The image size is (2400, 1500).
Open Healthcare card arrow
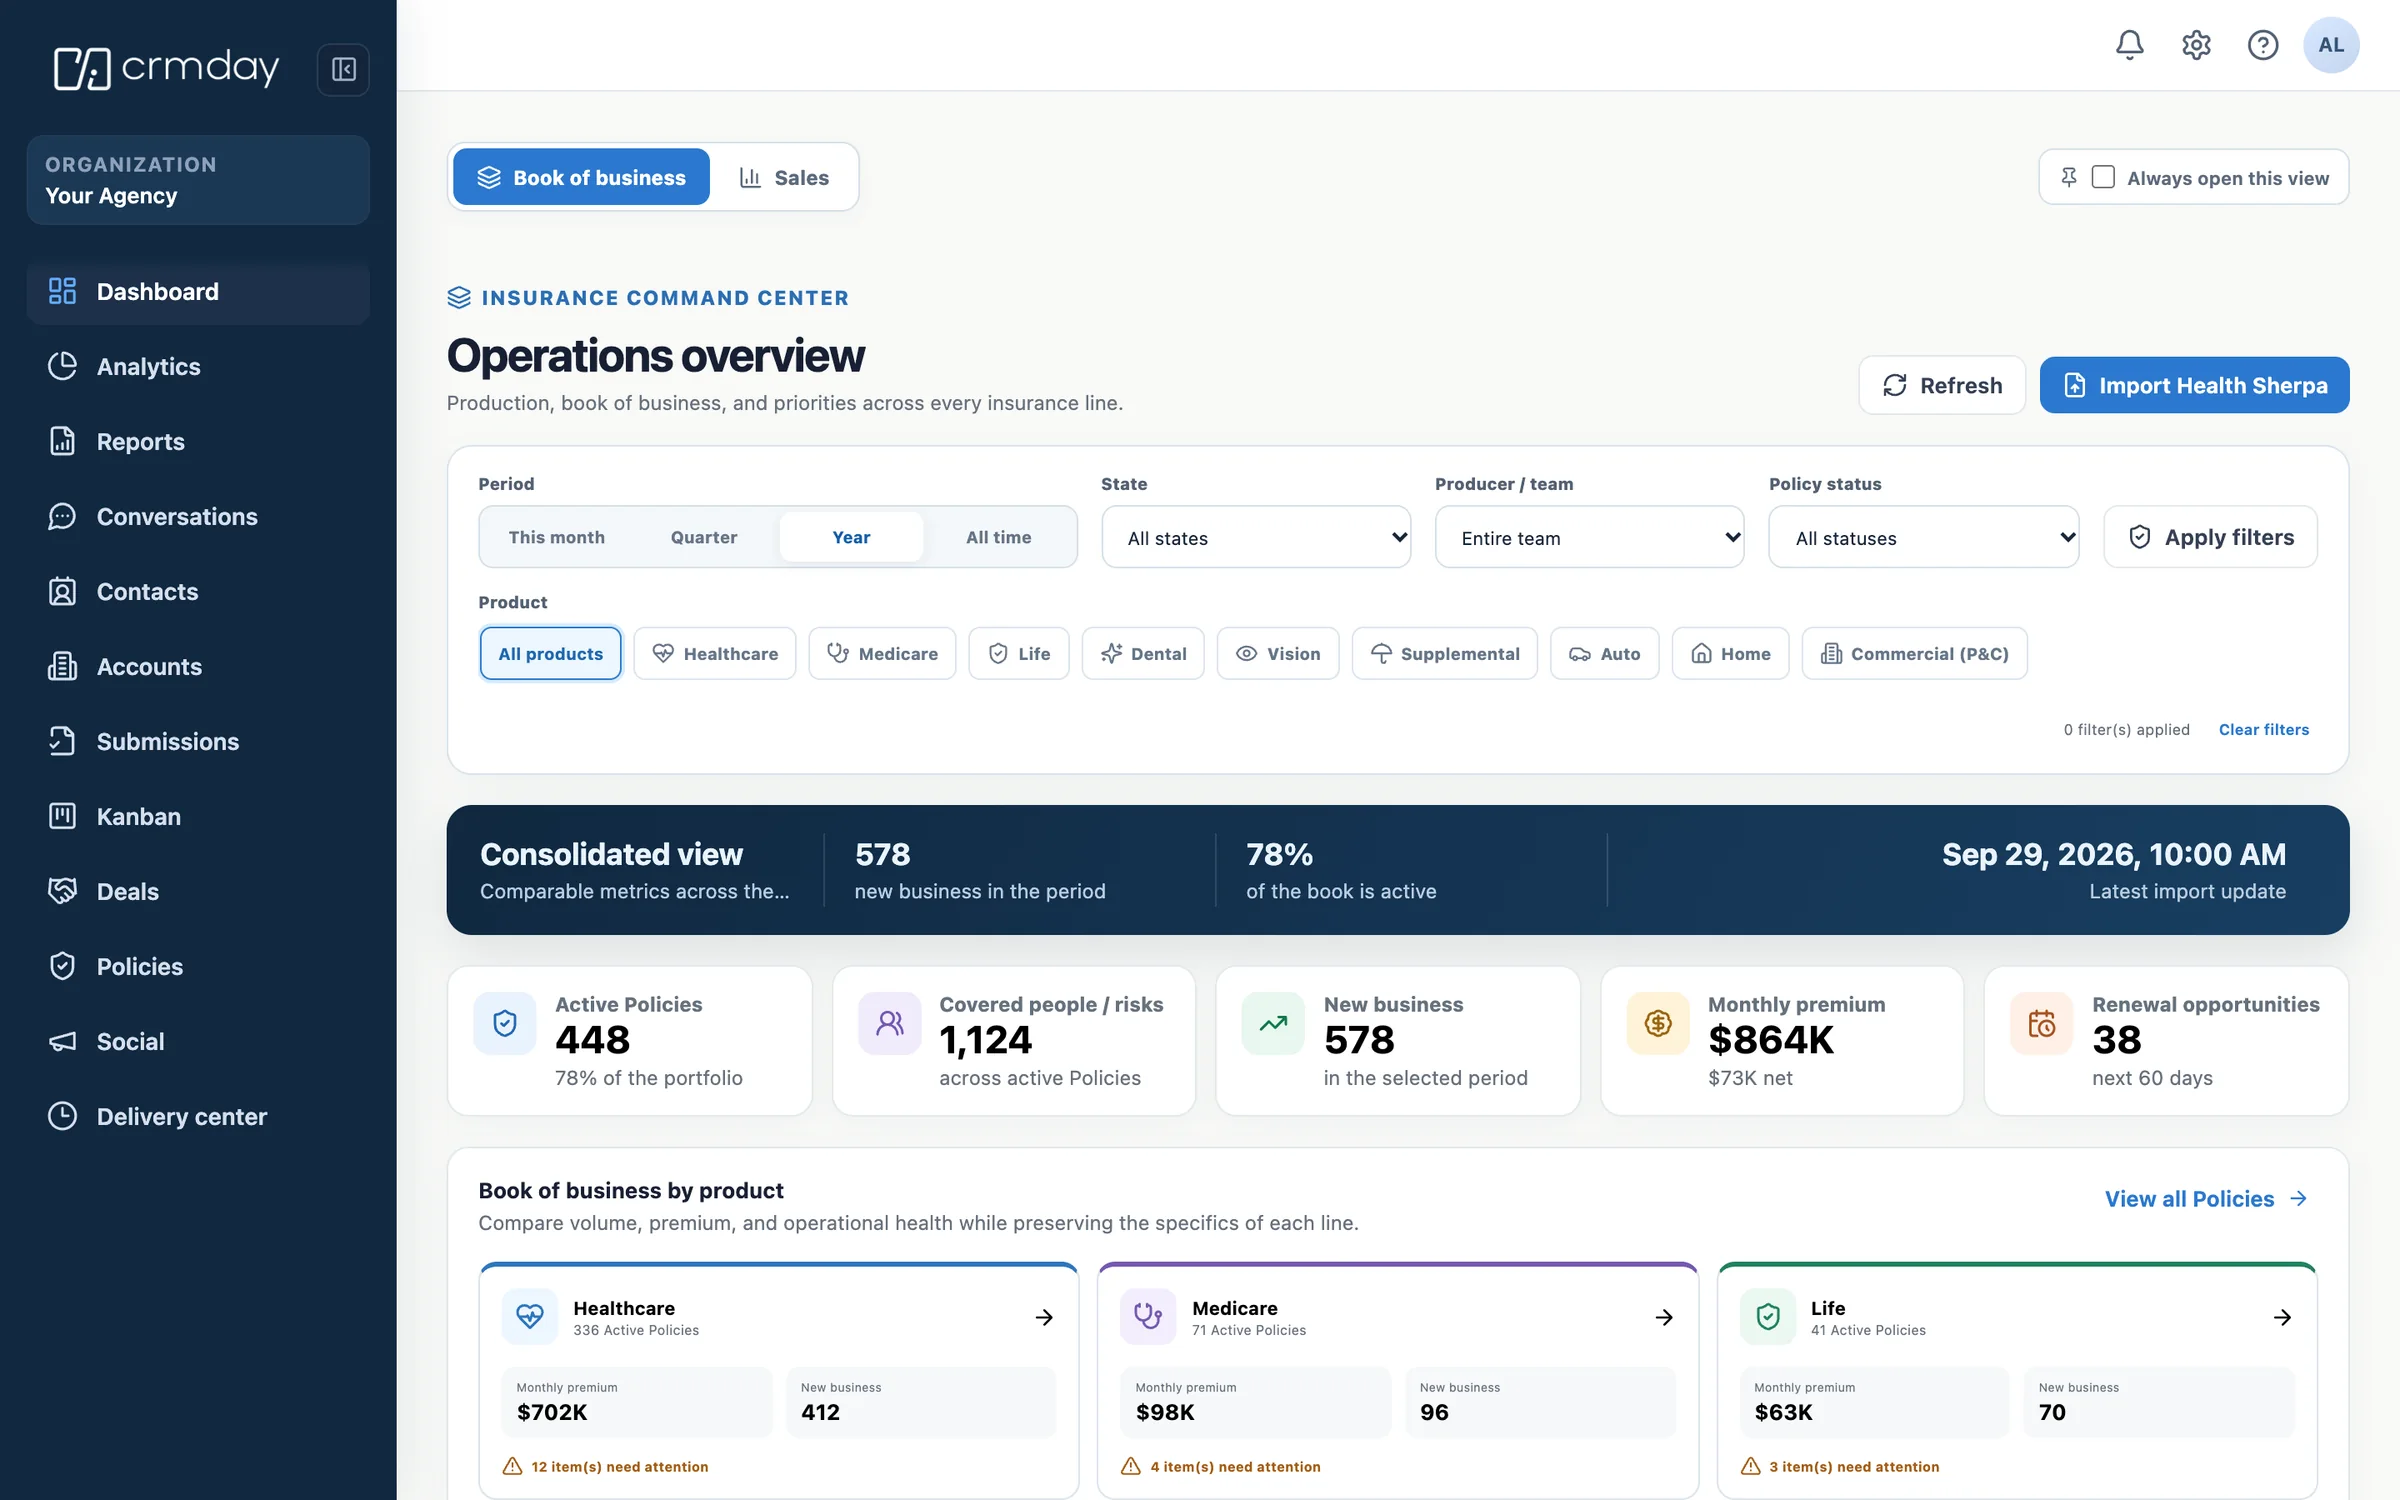(1044, 1317)
